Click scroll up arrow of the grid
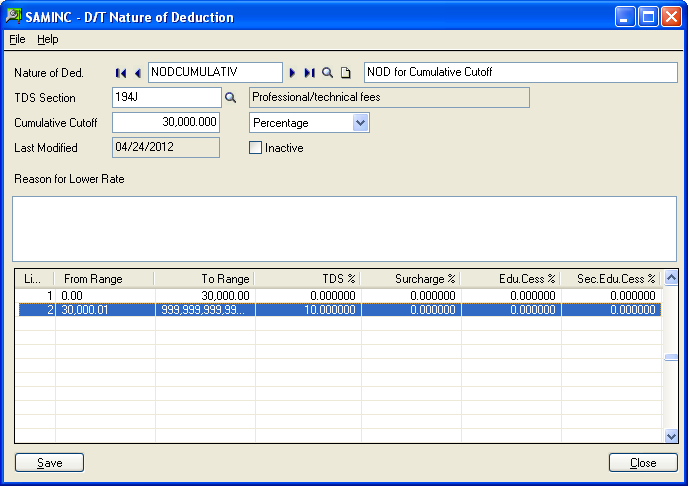 671,278
